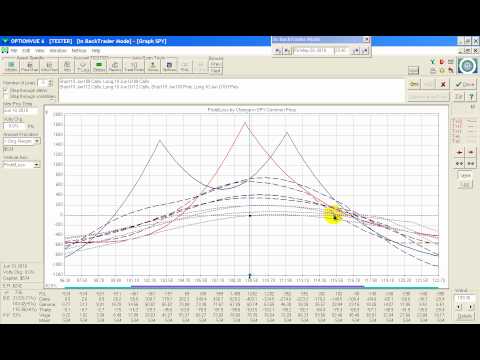Click the lower small button below the graph arrows
Viewport: 480px width, 360px height.
465,184
